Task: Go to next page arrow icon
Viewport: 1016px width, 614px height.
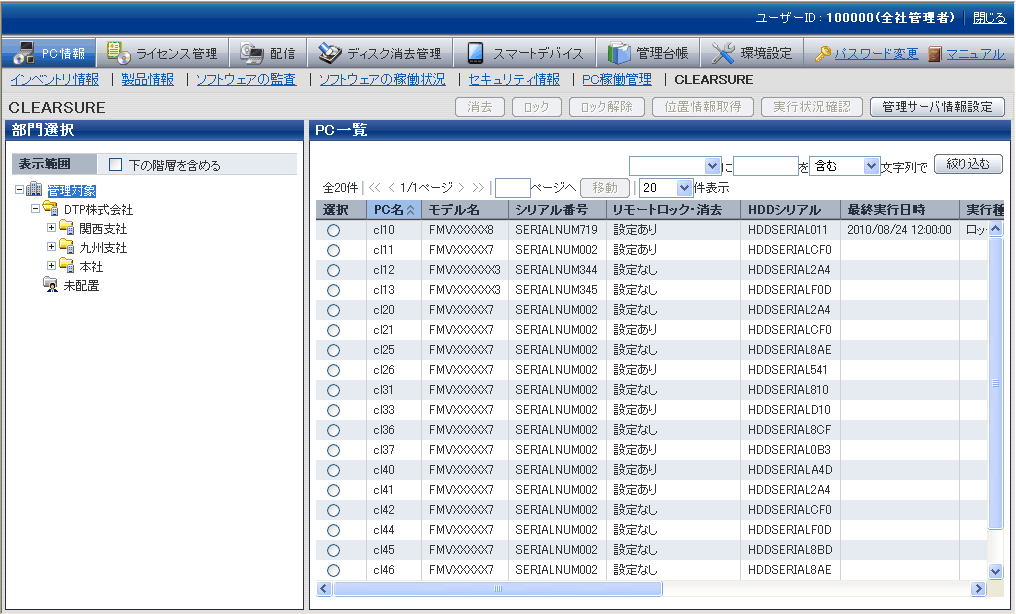Action: pyautogui.click(x=461, y=188)
